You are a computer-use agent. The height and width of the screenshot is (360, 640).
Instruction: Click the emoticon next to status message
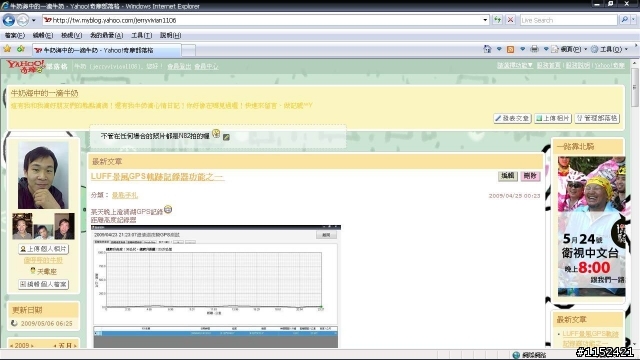tap(216, 133)
